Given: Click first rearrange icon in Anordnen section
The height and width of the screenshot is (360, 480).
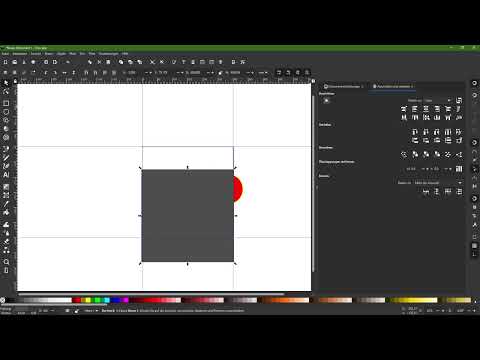Looking at the screenshot, I should (404, 155).
